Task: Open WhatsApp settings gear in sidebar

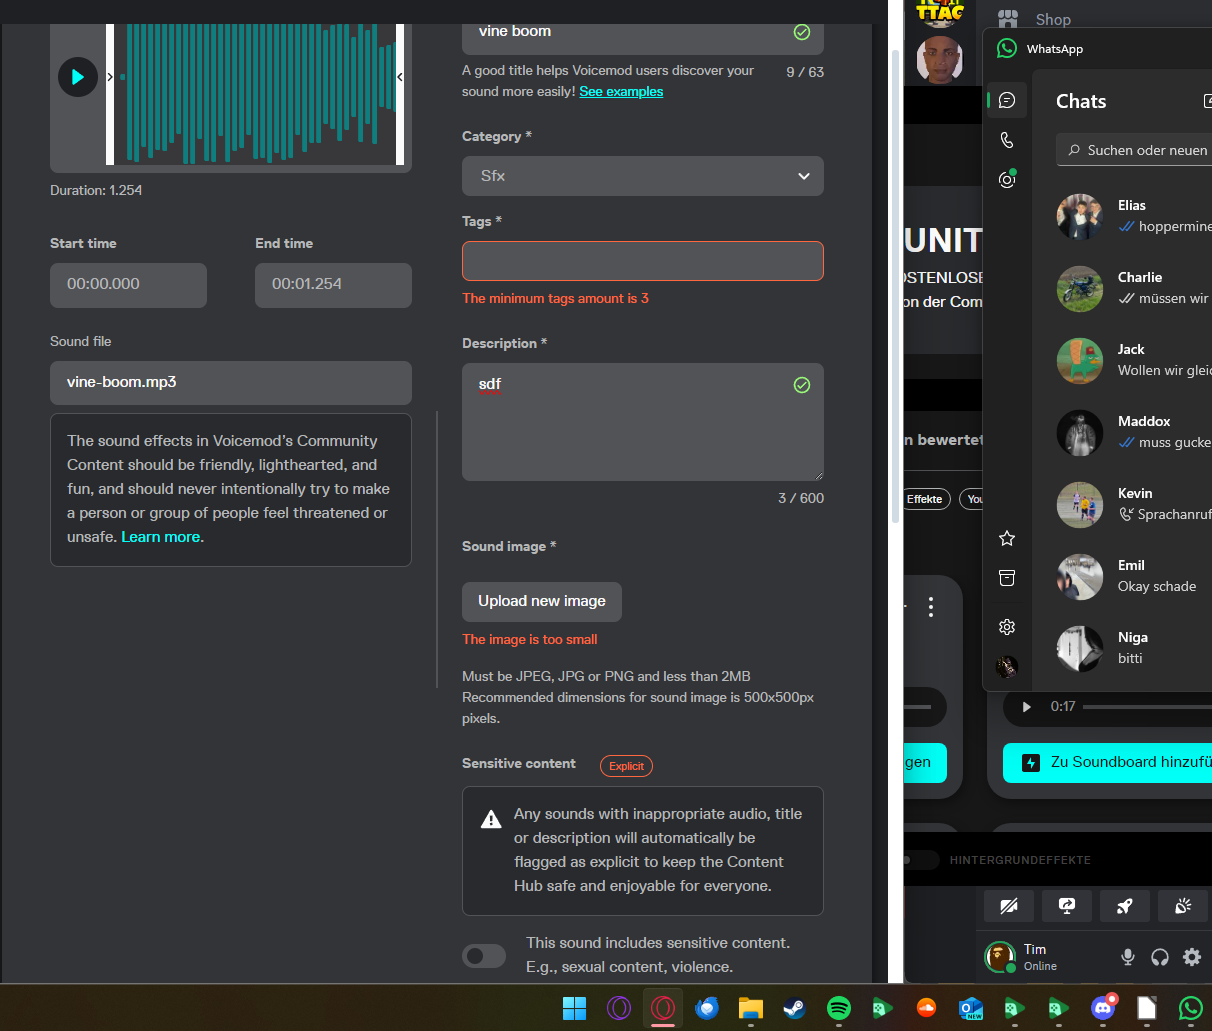Action: click(x=1007, y=627)
